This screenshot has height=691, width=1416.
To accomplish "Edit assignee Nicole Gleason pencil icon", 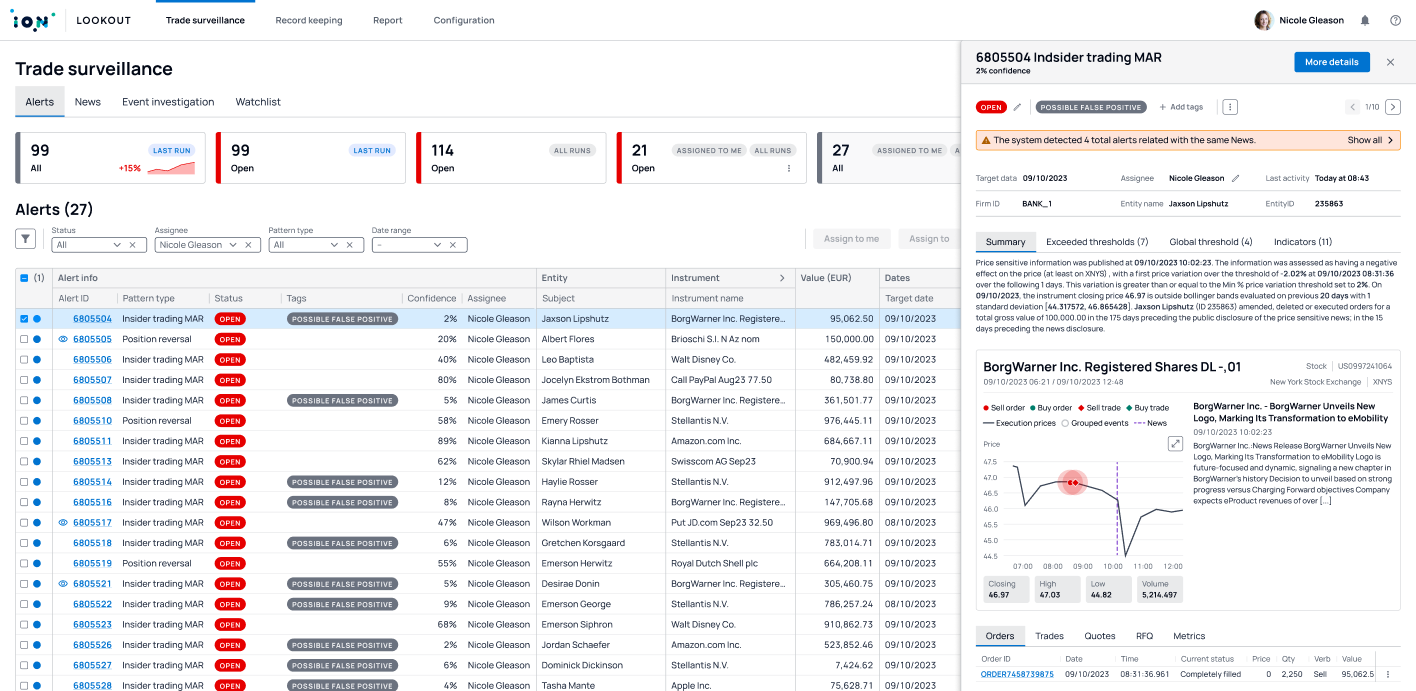I will coord(1235,178).
